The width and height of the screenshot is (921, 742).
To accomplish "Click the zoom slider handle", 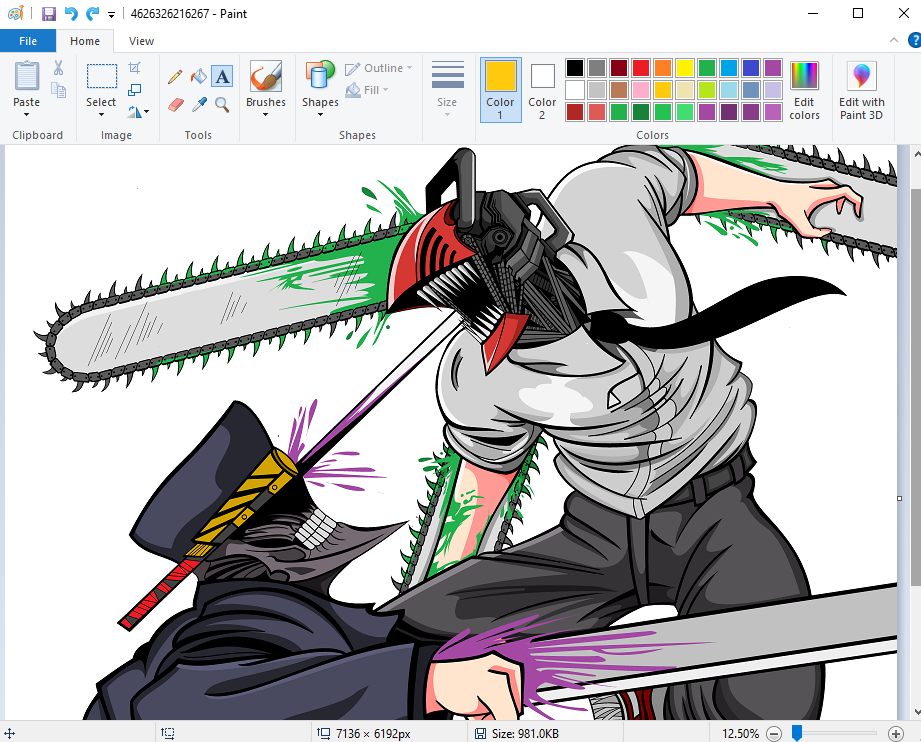I will (797, 733).
